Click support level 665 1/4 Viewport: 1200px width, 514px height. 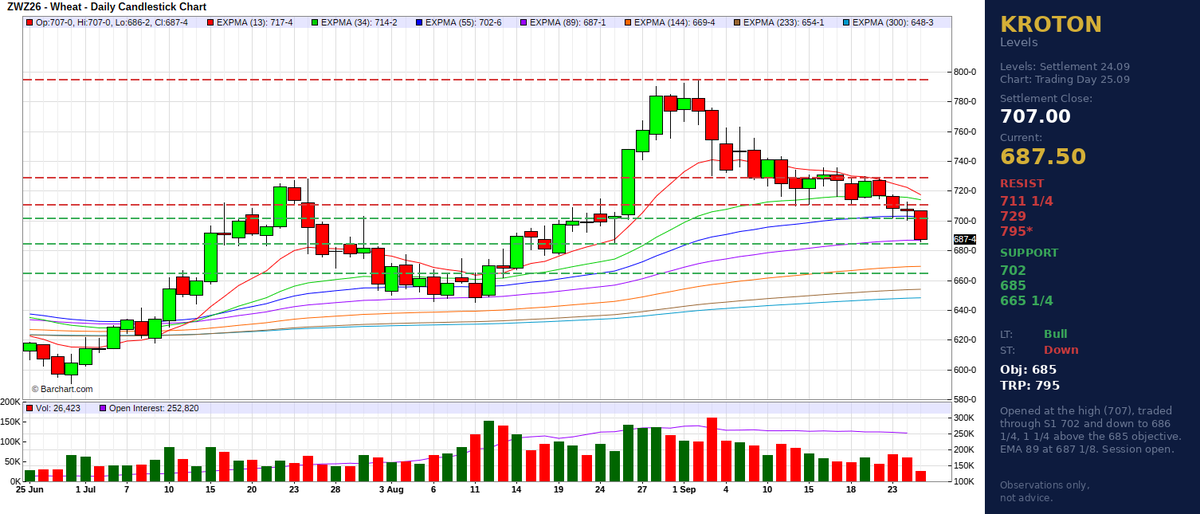1026,300
